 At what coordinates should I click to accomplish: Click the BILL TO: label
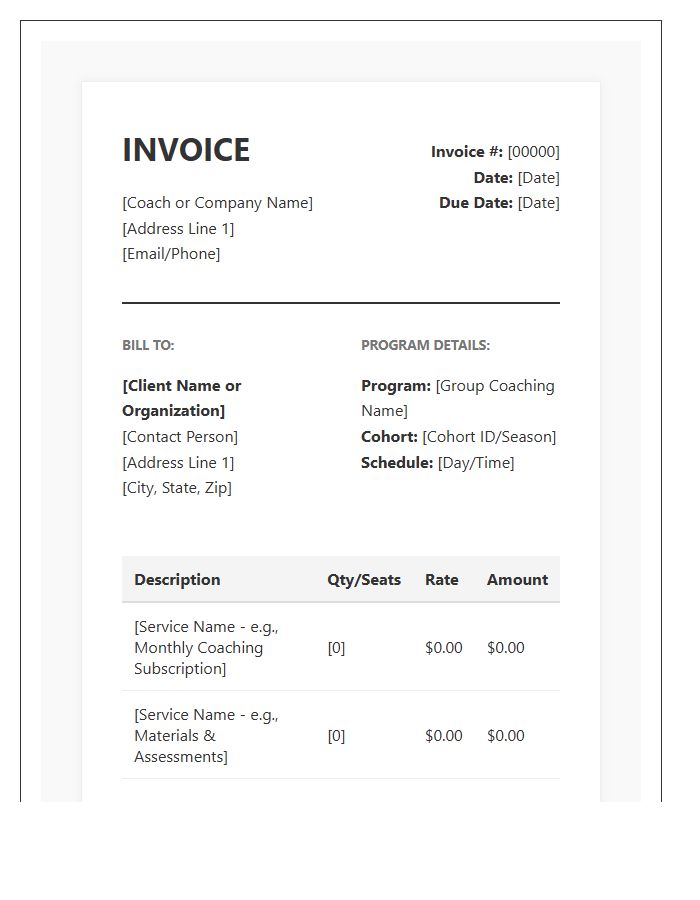[x=148, y=345]
